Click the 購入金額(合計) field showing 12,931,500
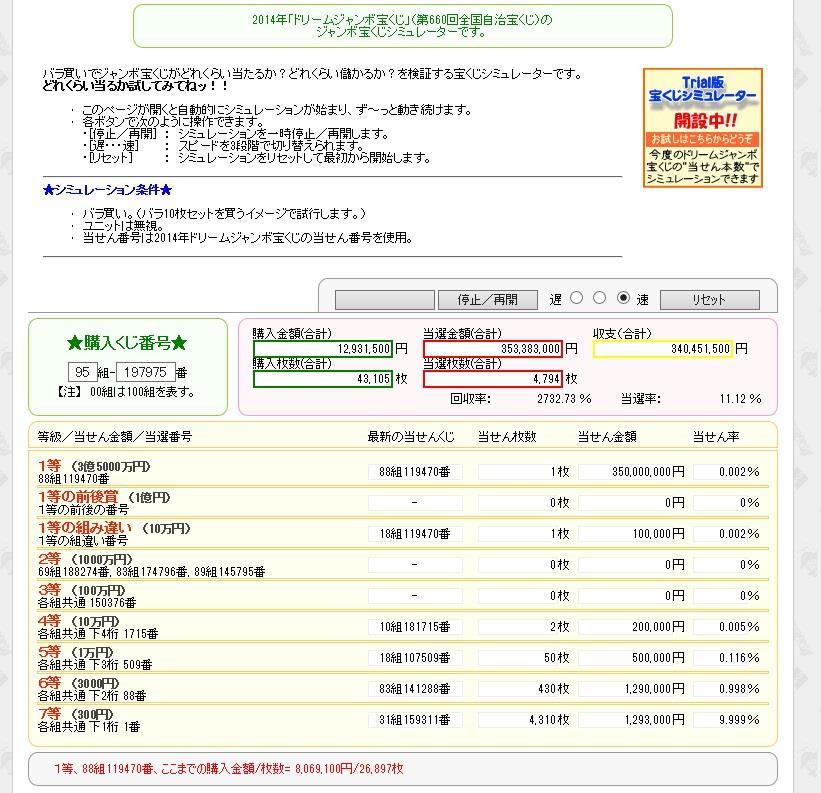The width and height of the screenshot is (821, 793). click(323, 349)
